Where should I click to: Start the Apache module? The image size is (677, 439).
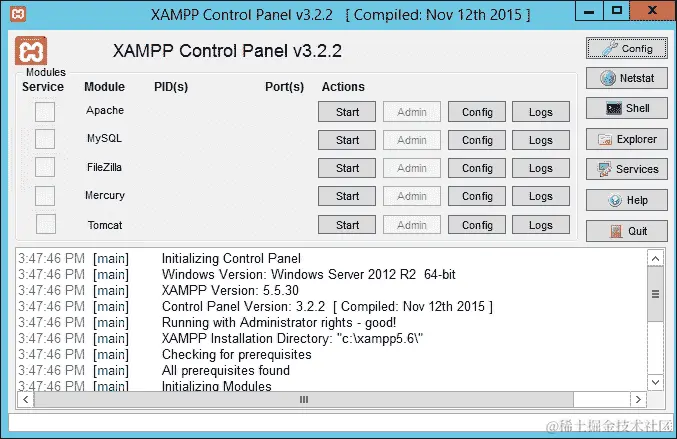347,112
